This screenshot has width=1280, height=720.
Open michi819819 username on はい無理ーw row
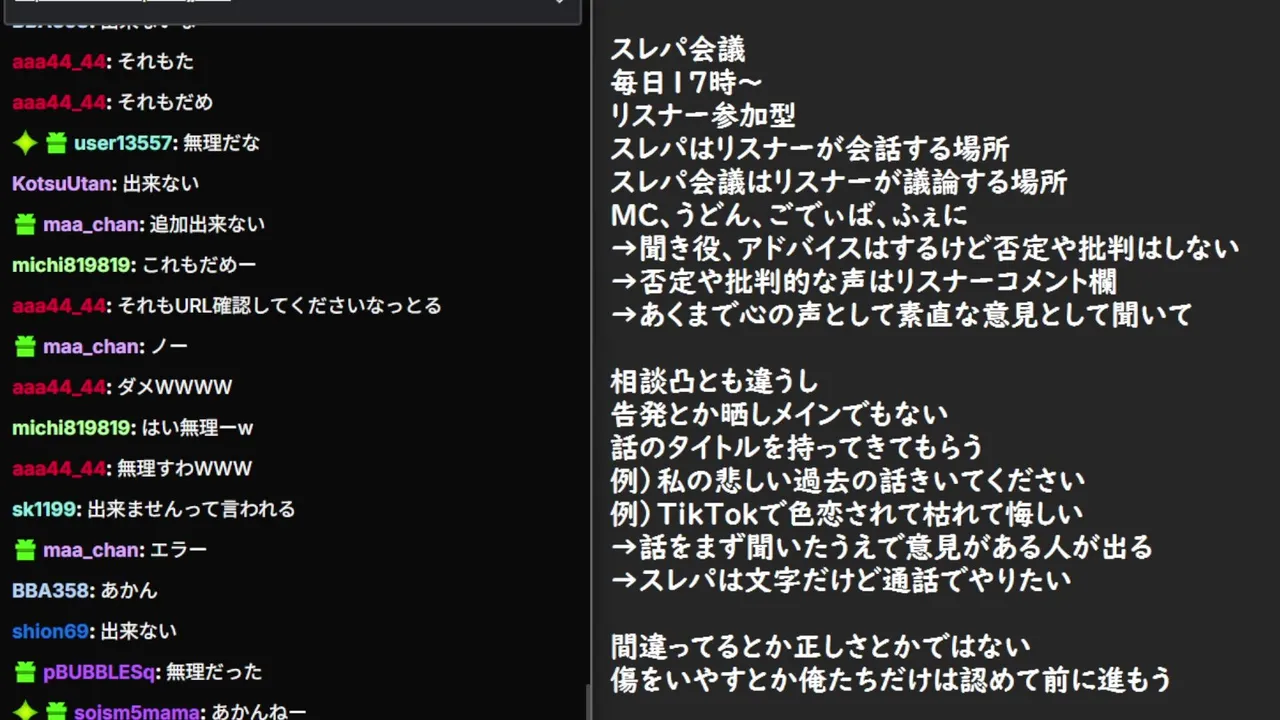pos(72,428)
